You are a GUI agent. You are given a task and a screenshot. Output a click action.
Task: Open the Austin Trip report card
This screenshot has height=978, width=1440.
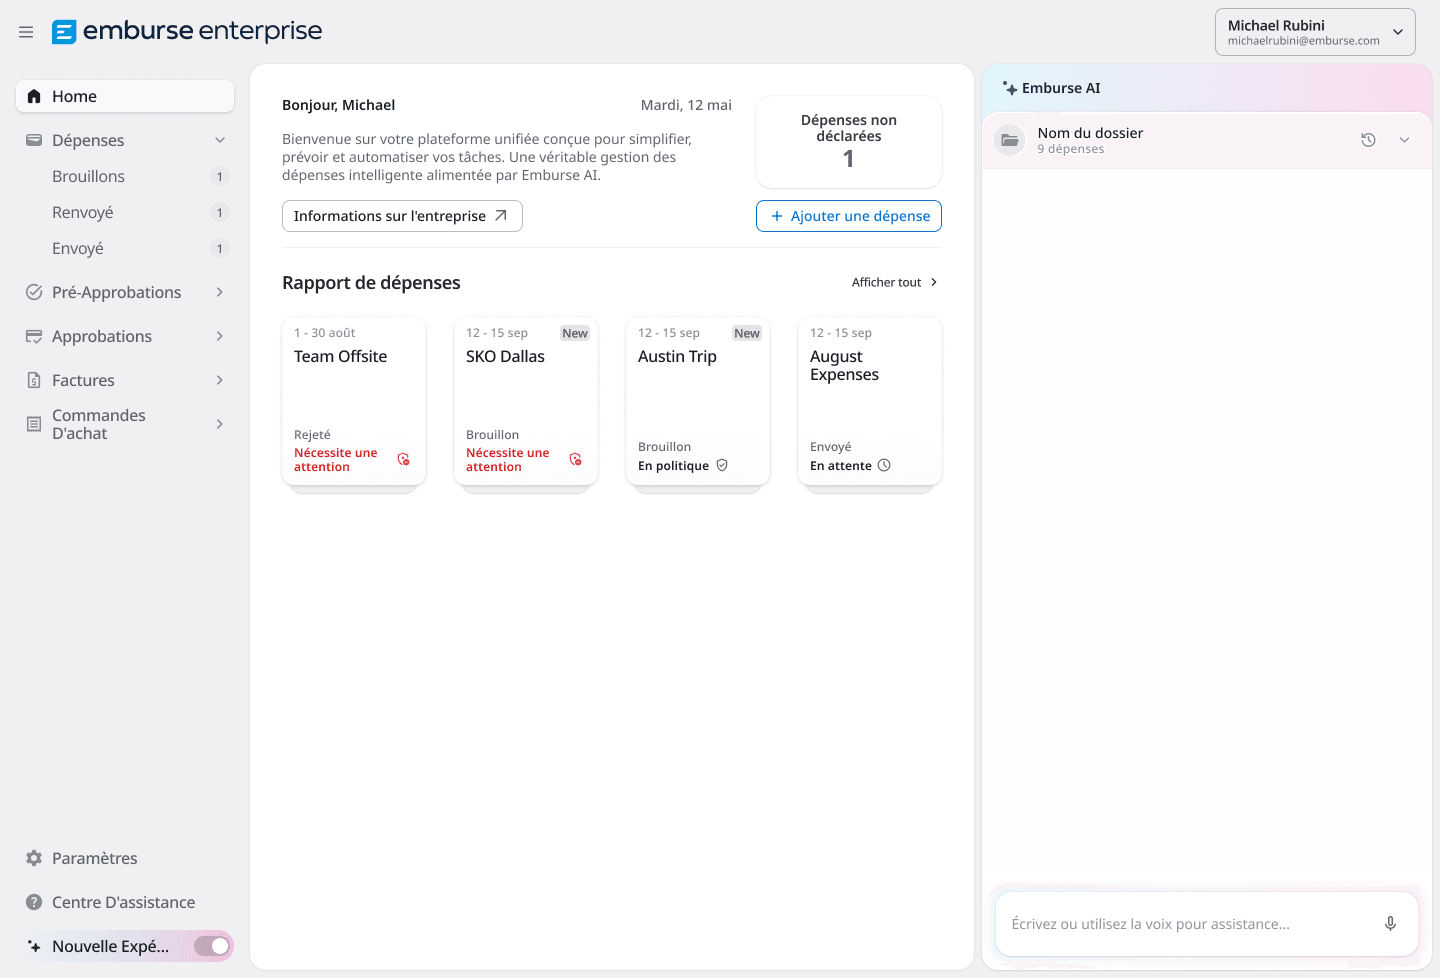[698, 401]
